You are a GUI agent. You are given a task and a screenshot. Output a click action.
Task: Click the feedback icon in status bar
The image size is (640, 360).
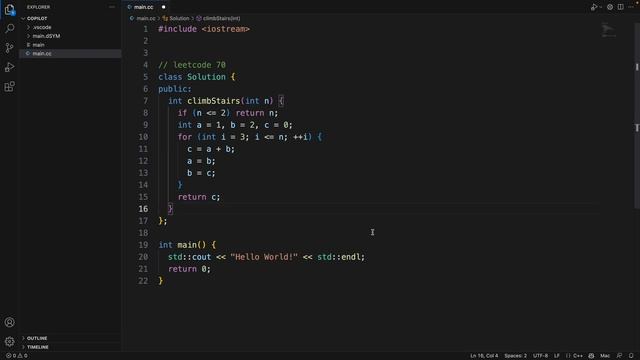click(x=619, y=356)
